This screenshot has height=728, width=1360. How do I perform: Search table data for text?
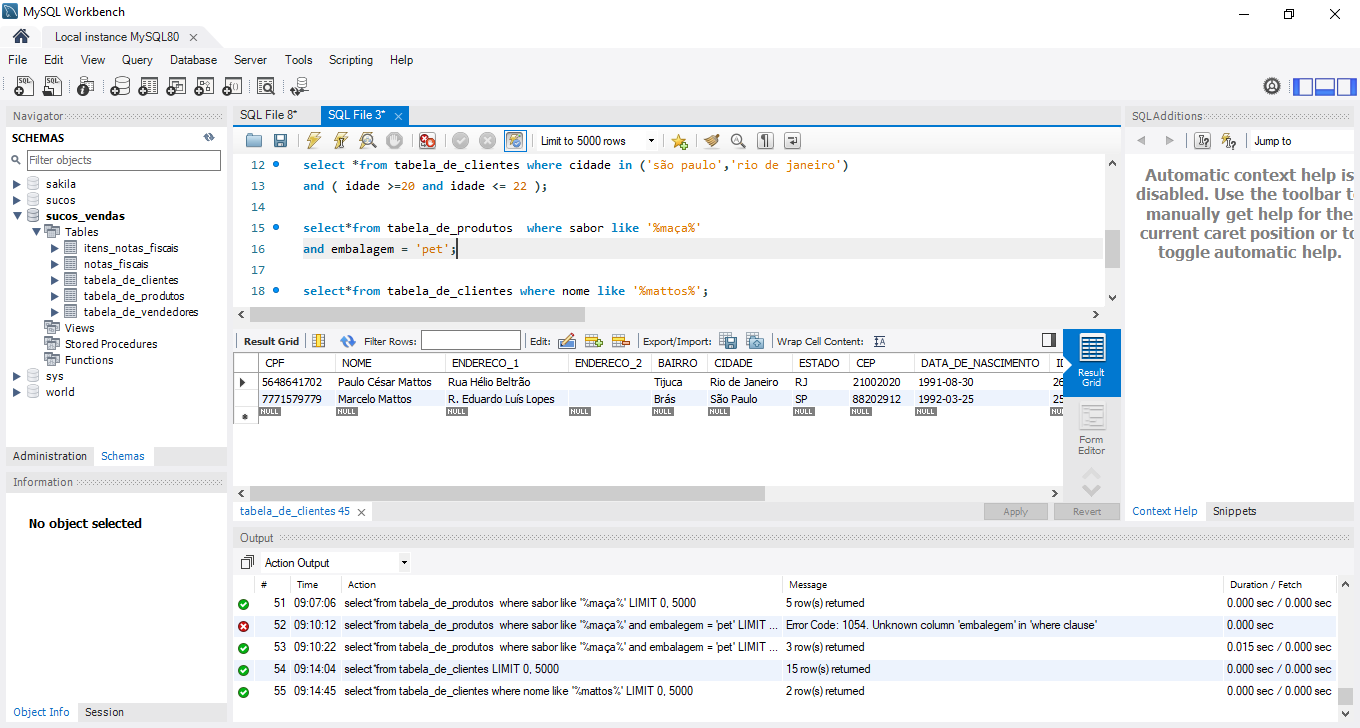[x=266, y=87]
